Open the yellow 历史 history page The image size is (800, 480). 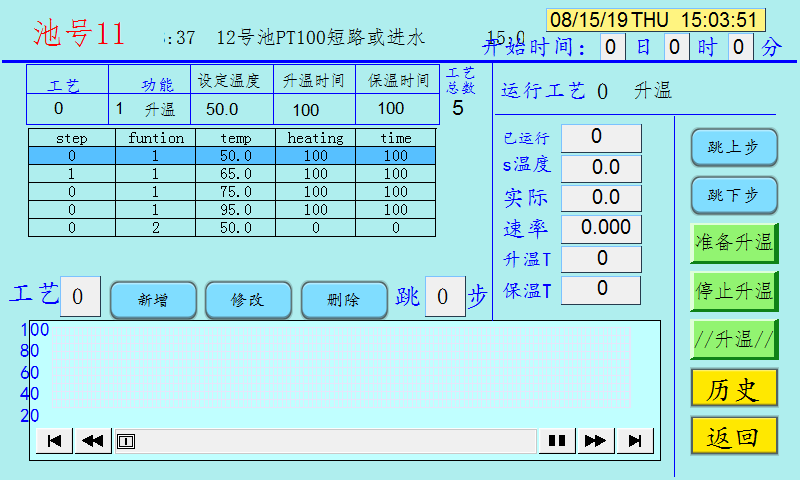[x=733, y=388]
